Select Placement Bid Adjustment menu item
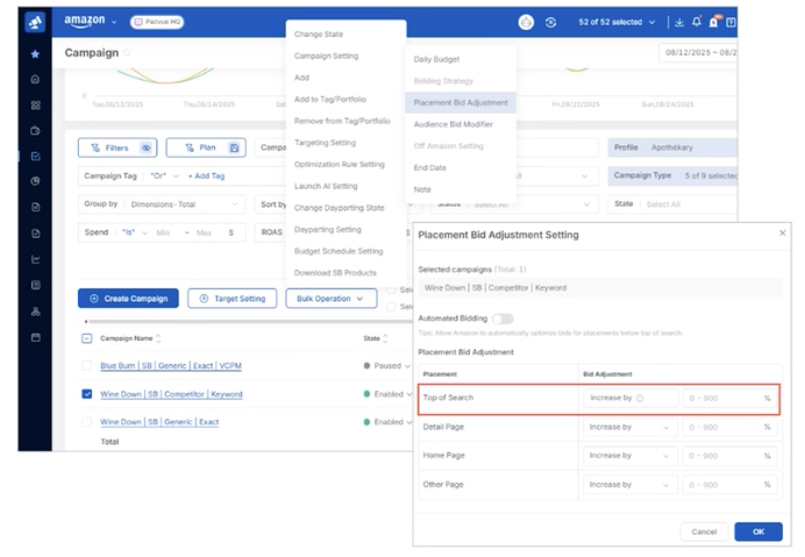 tap(461, 103)
